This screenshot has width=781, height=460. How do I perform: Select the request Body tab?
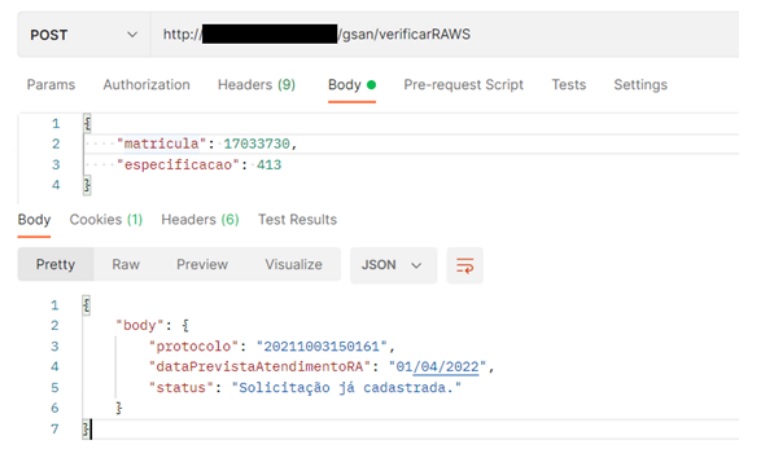click(345, 85)
